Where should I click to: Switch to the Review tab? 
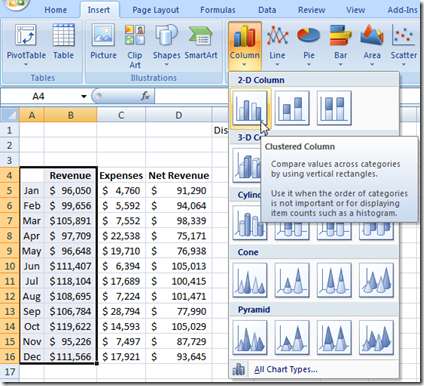click(x=312, y=10)
